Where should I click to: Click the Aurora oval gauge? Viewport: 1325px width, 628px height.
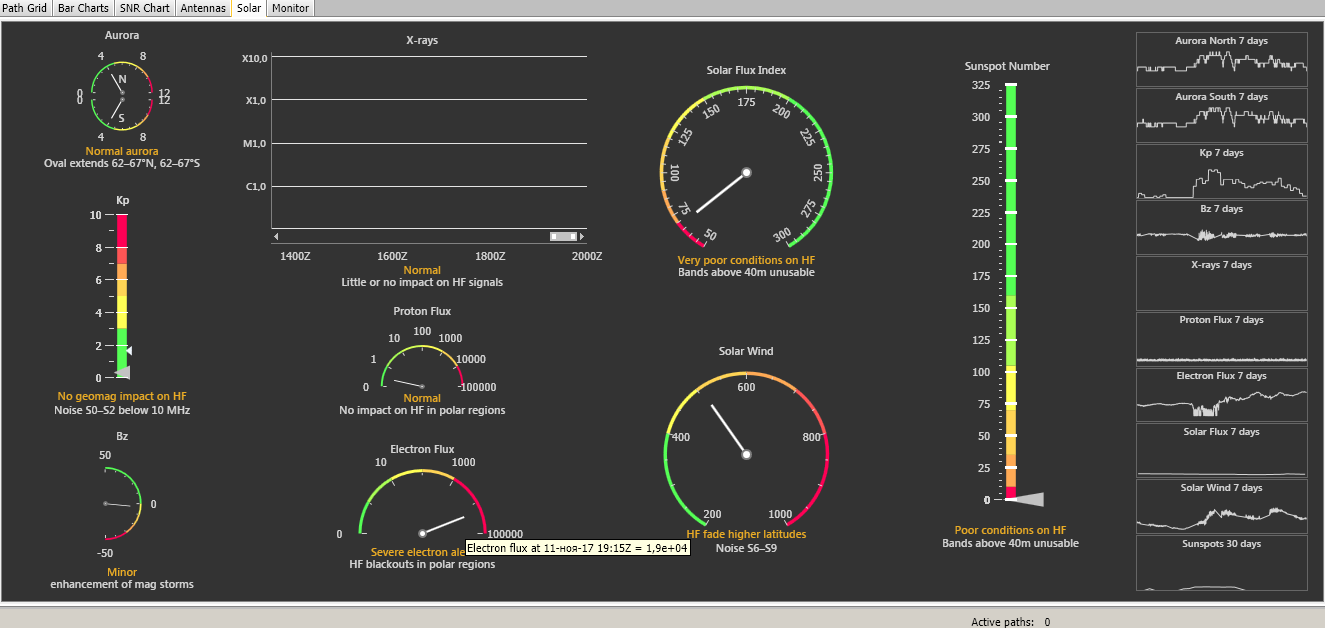point(122,96)
